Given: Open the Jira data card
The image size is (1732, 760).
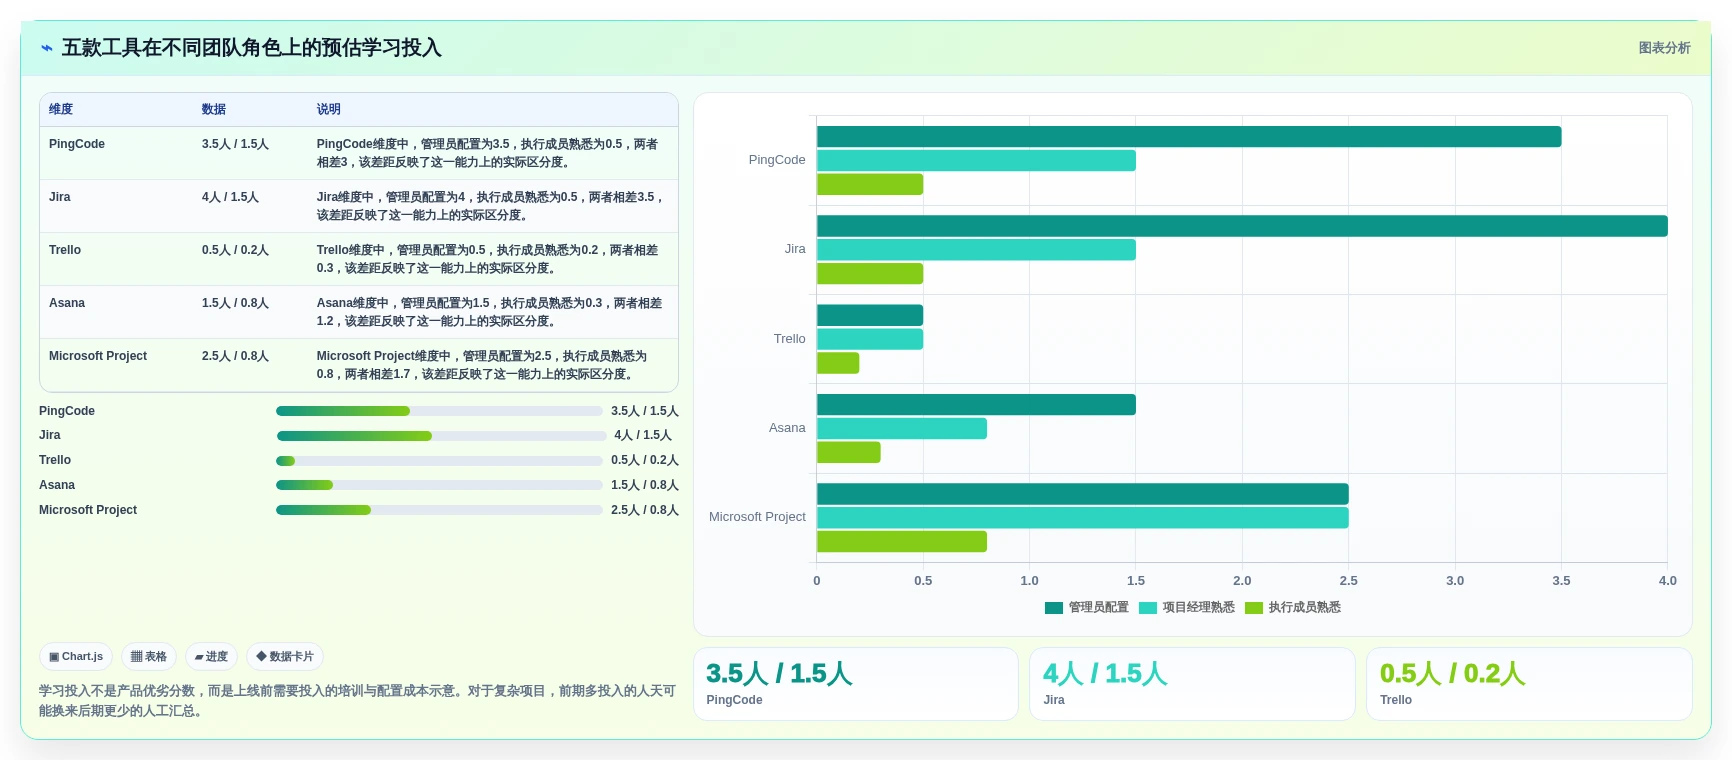Looking at the screenshot, I should coord(1192,684).
